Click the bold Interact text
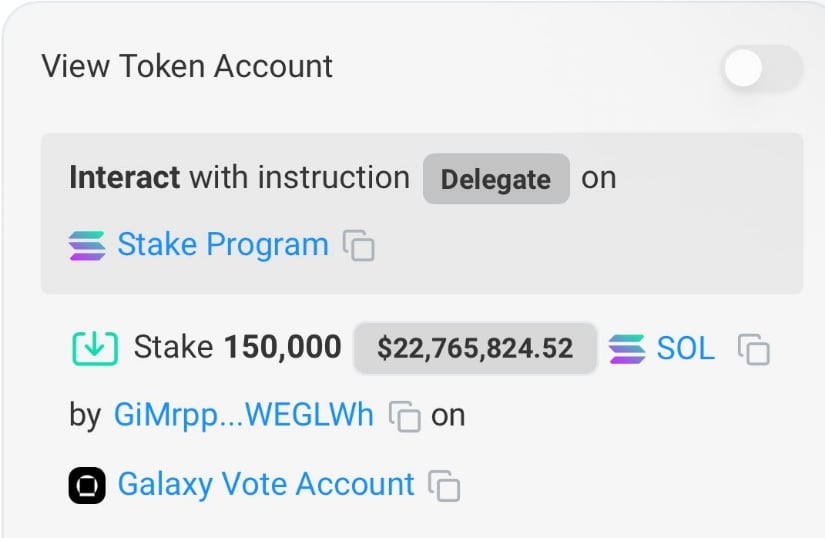The height and width of the screenshot is (538, 825). tap(124, 178)
